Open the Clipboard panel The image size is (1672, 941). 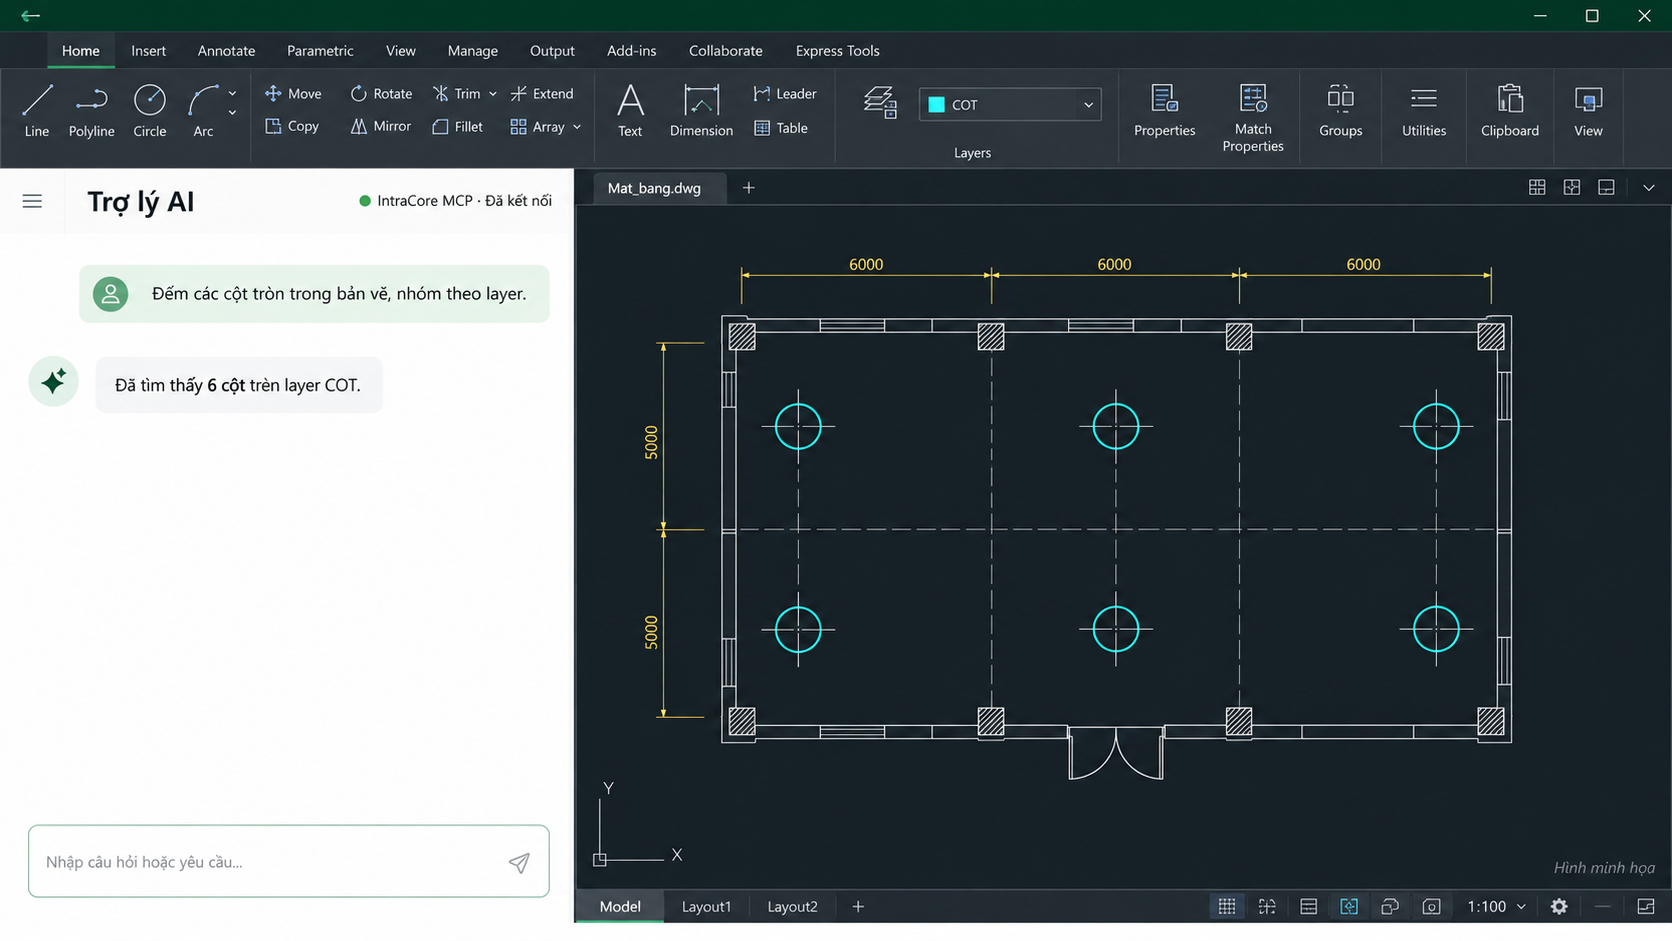1510,111
